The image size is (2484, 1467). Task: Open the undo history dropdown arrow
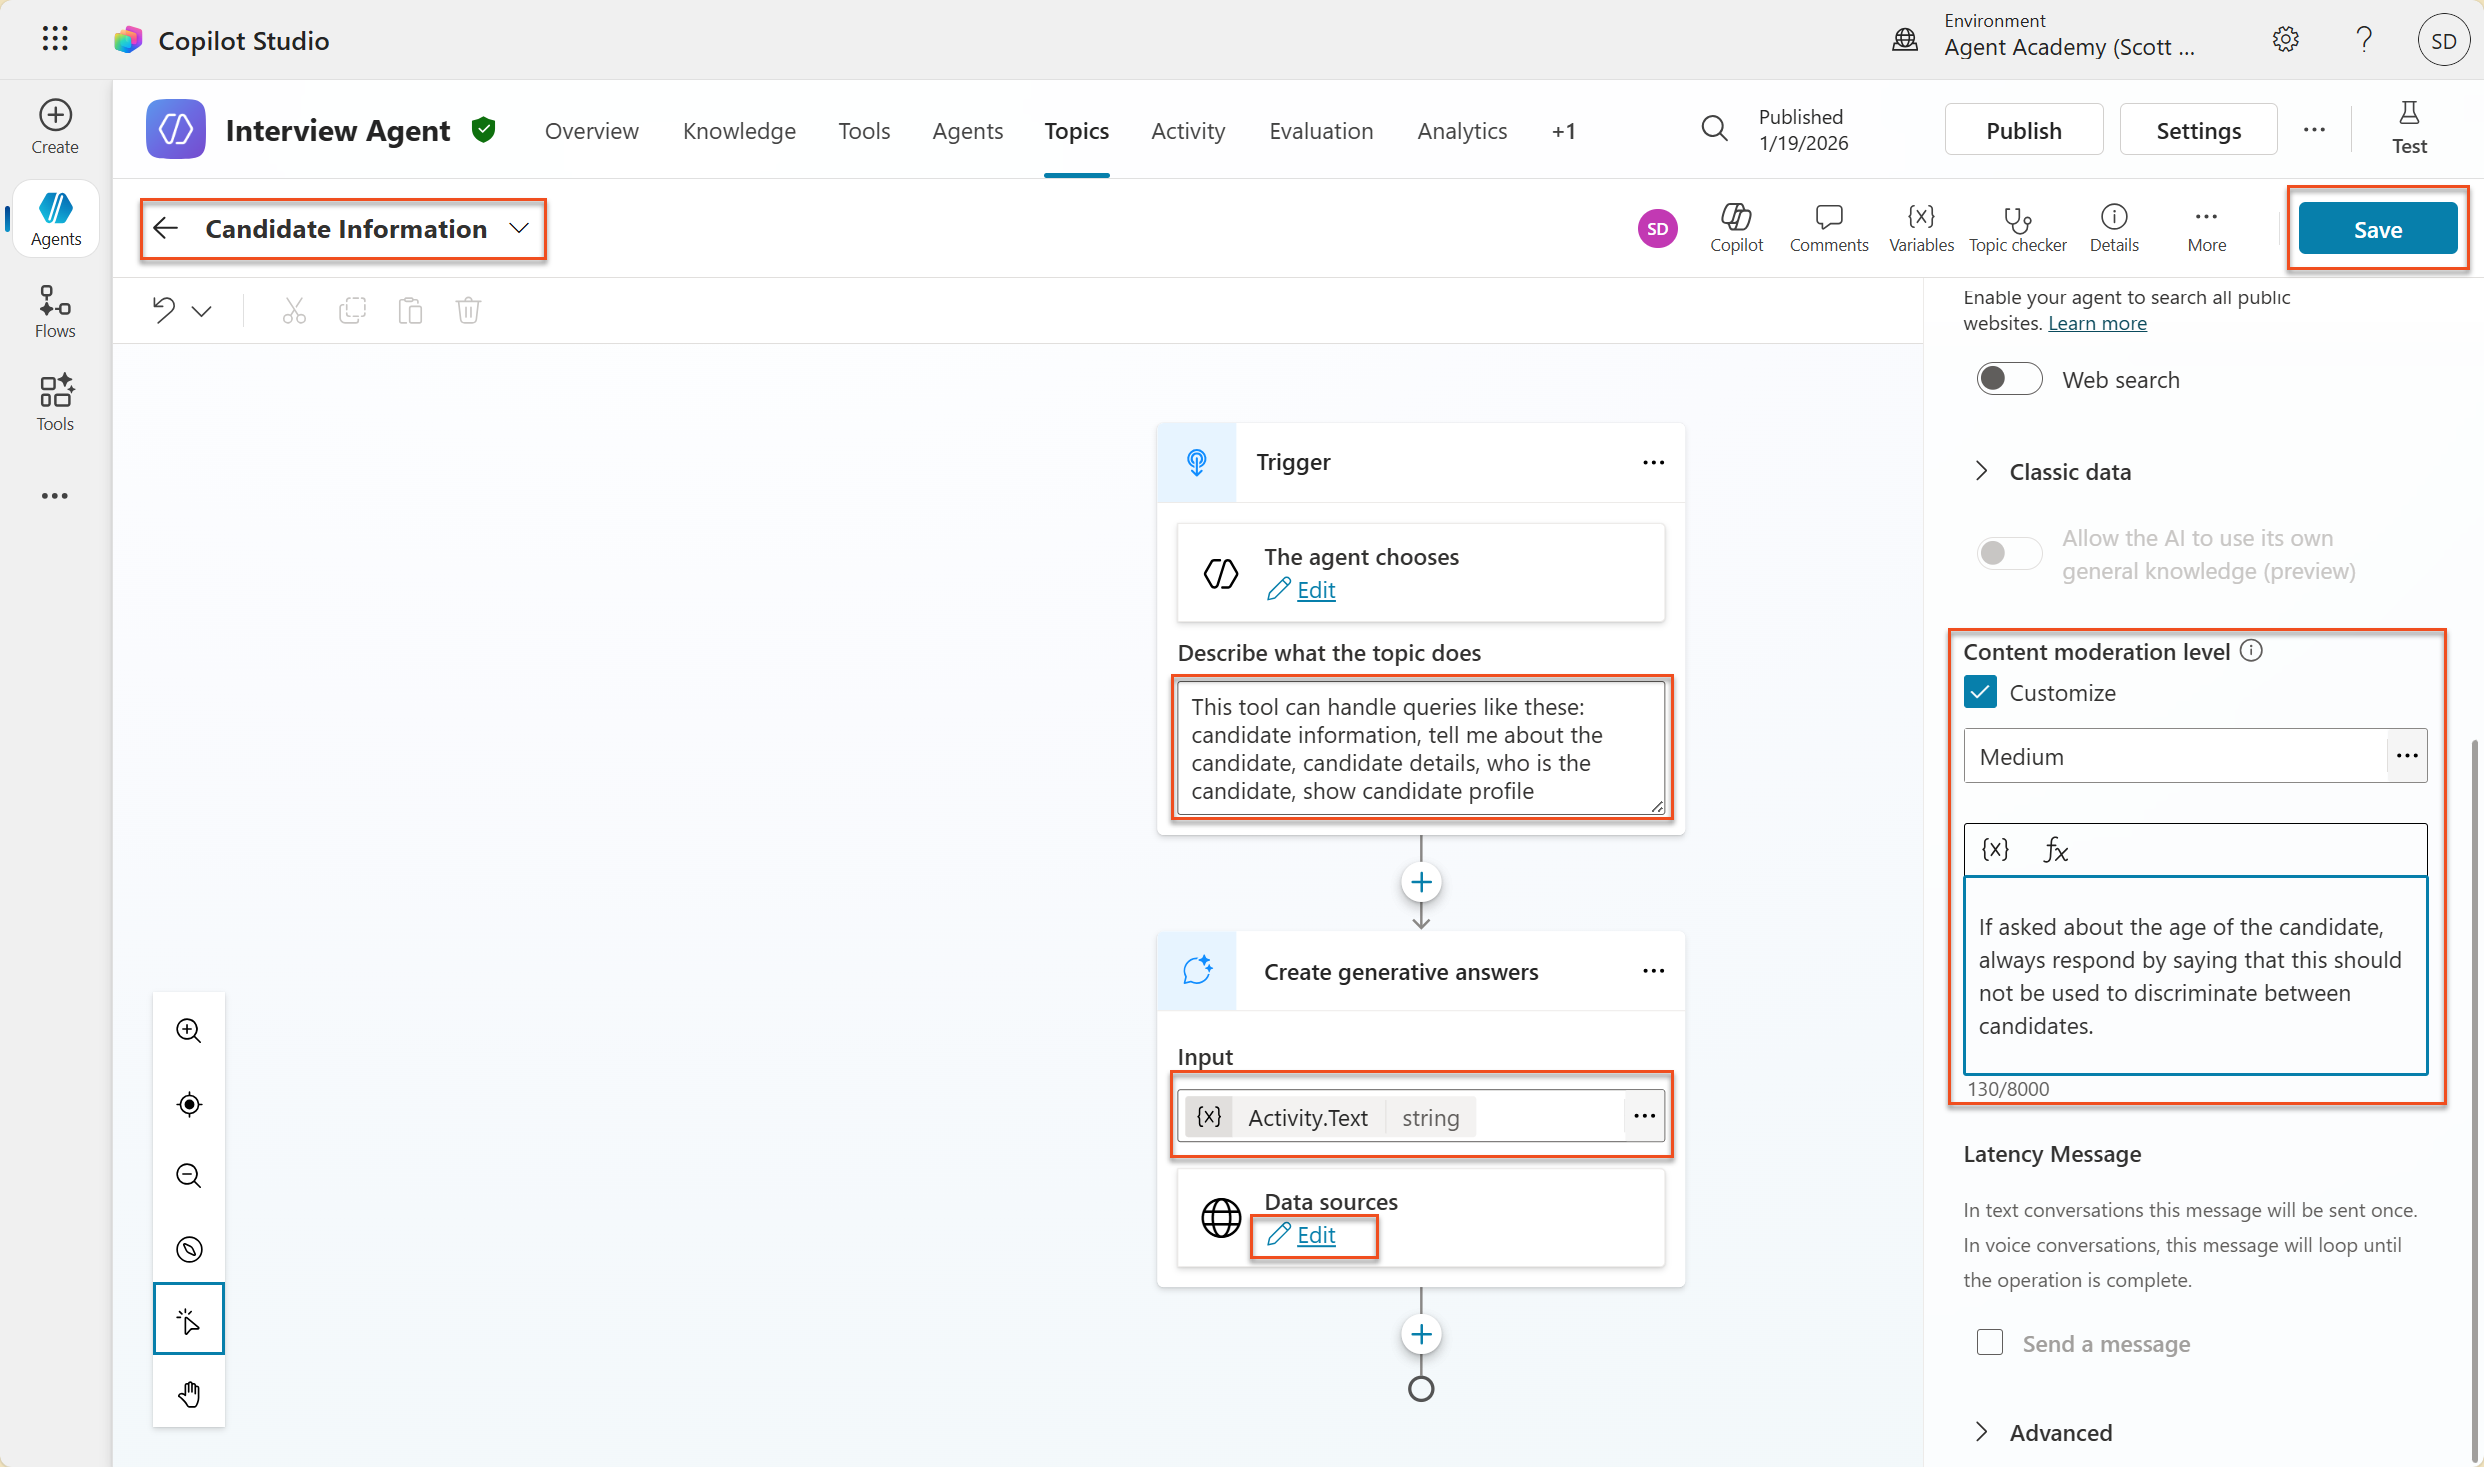tap(201, 310)
